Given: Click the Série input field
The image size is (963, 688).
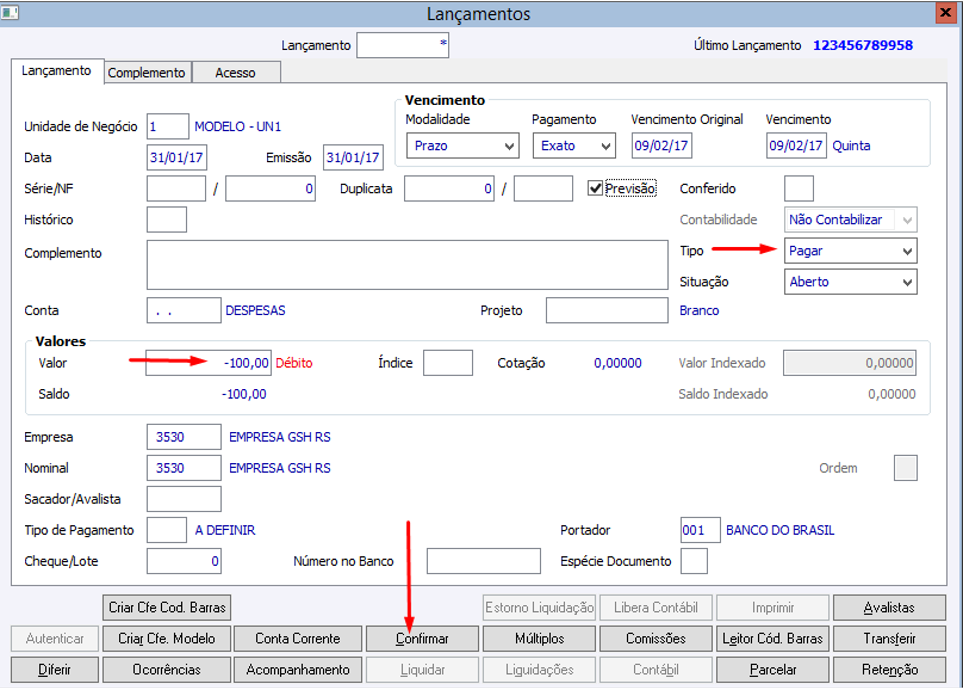Looking at the screenshot, I should [176, 189].
